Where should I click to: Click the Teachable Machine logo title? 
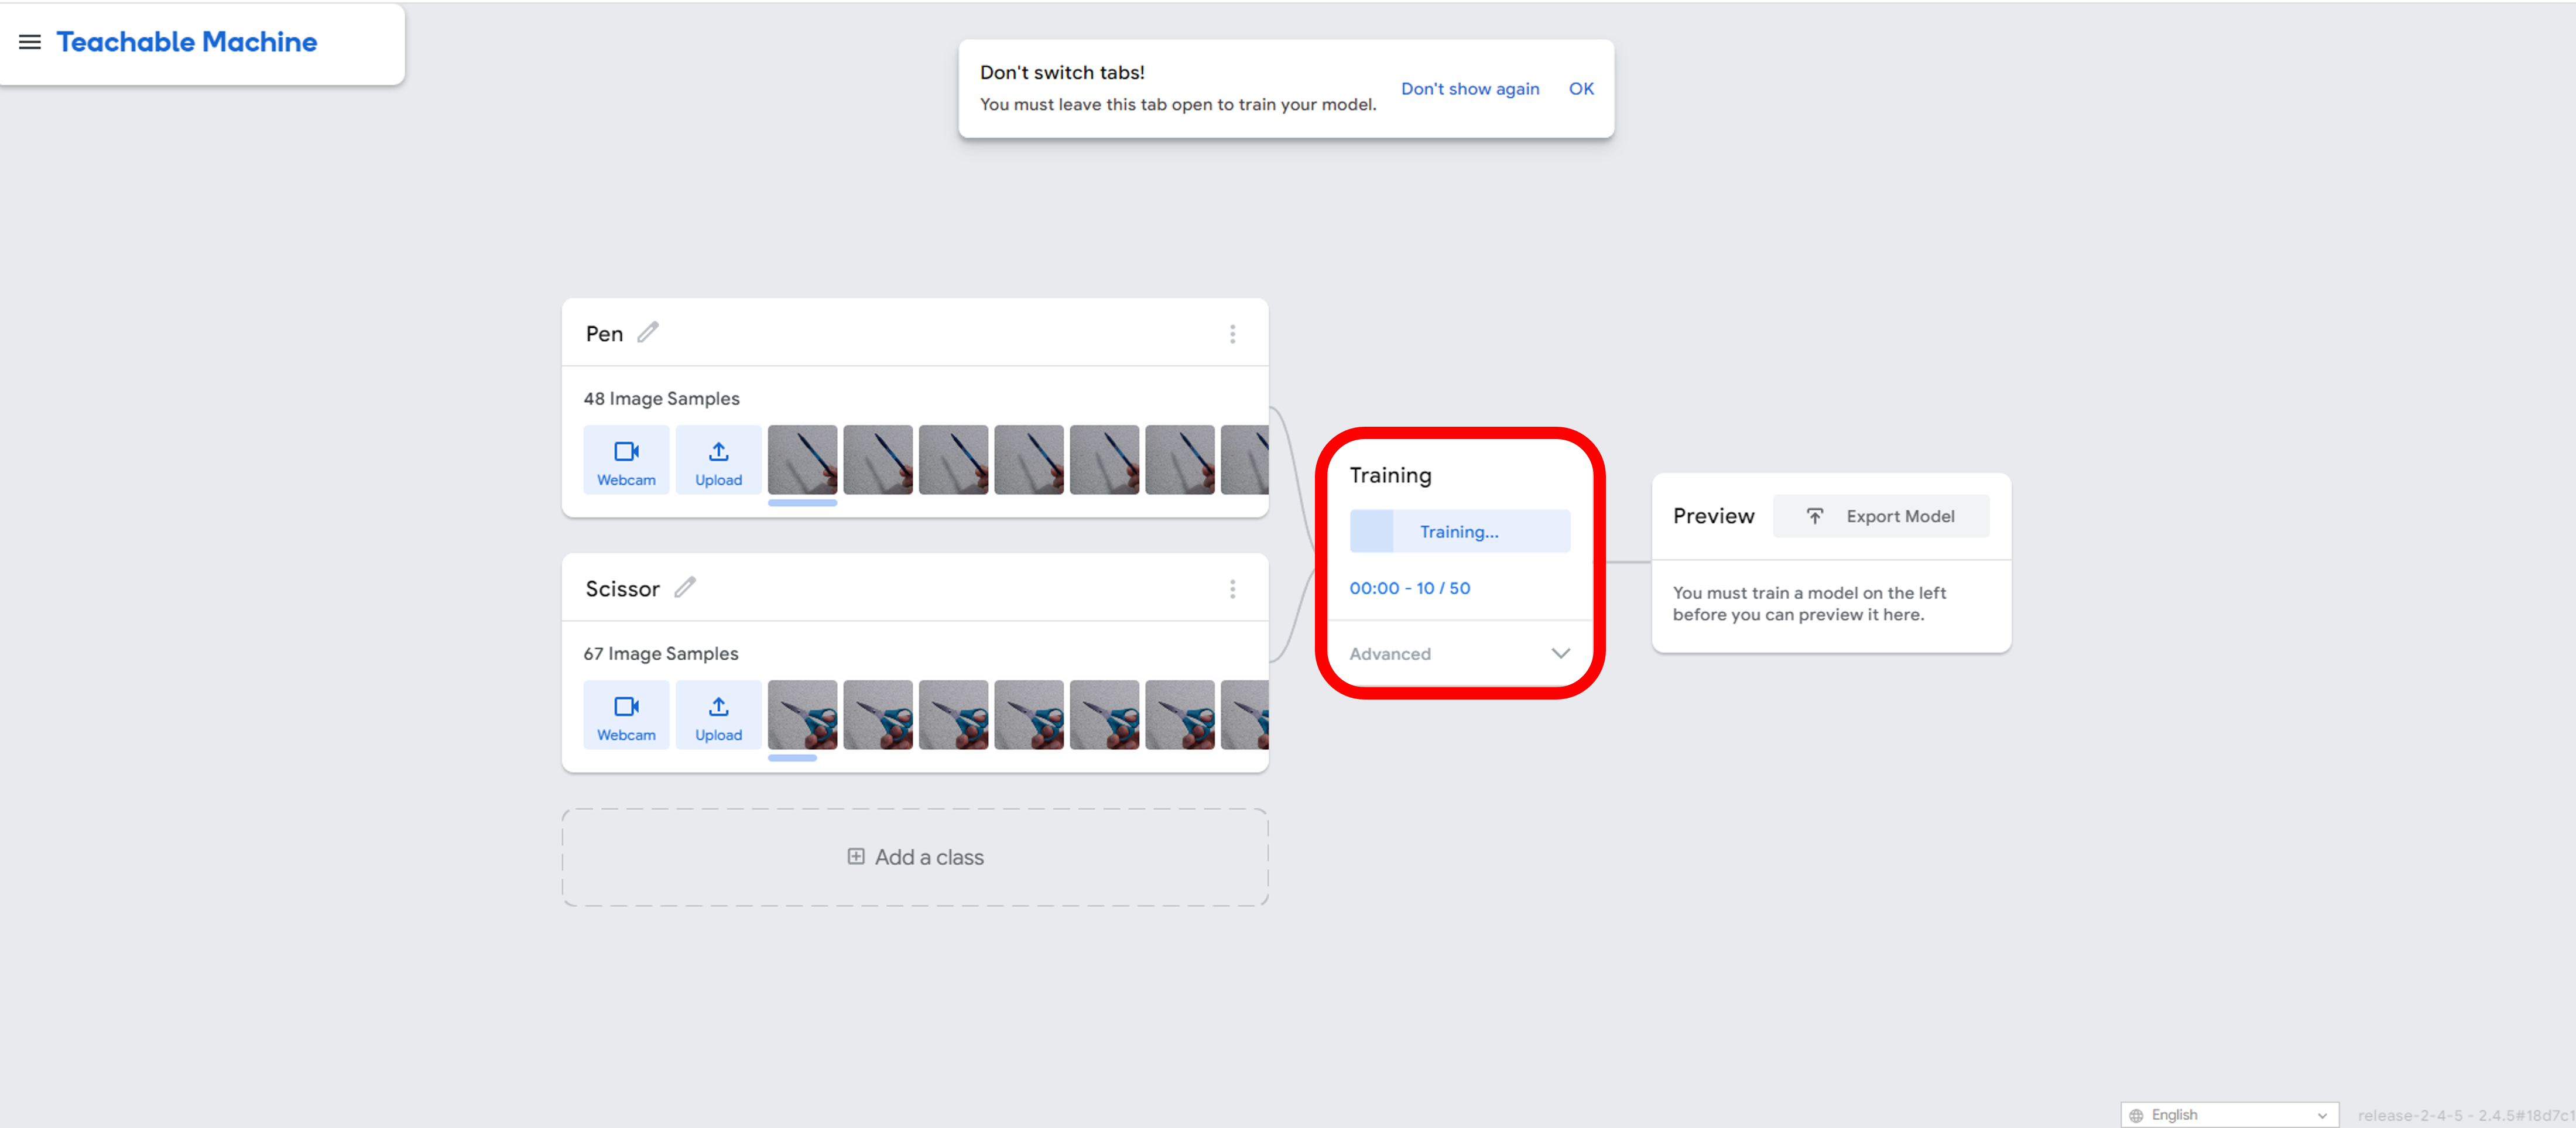[x=187, y=42]
